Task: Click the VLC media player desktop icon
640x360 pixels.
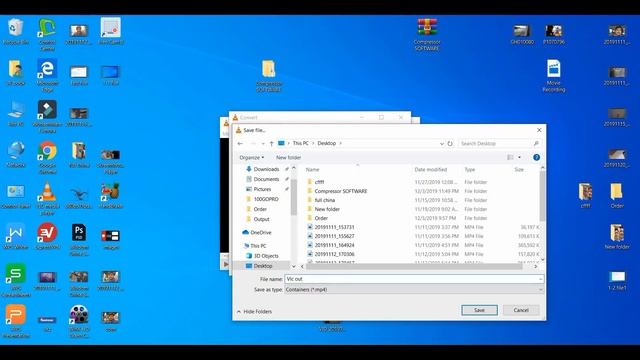Action: pyautogui.click(x=47, y=198)
